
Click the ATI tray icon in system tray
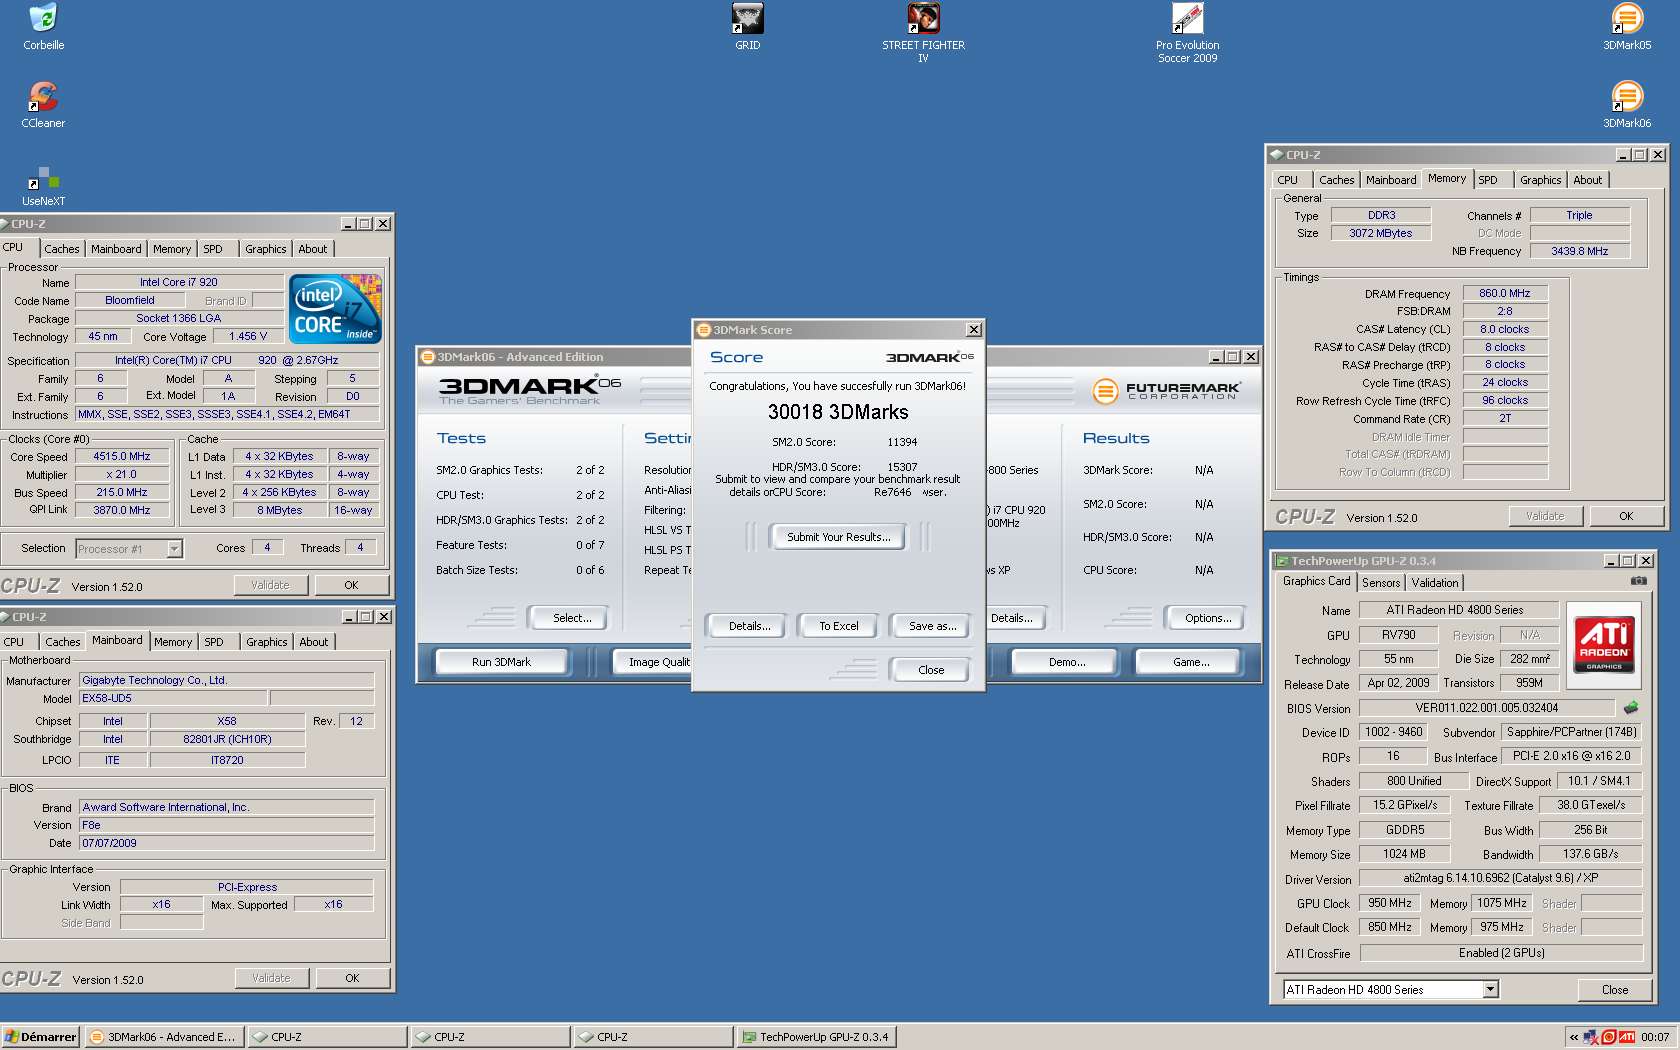coord(1627,1037)
